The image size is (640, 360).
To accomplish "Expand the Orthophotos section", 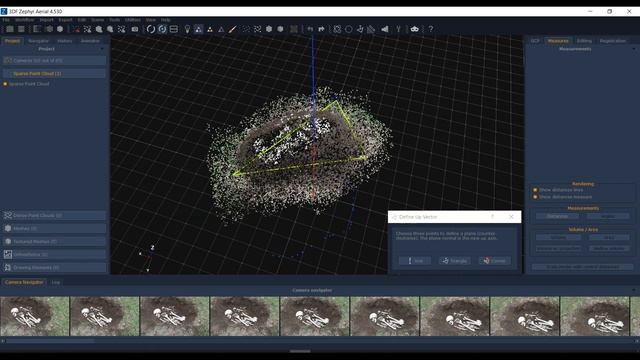I will coord(54,254).
